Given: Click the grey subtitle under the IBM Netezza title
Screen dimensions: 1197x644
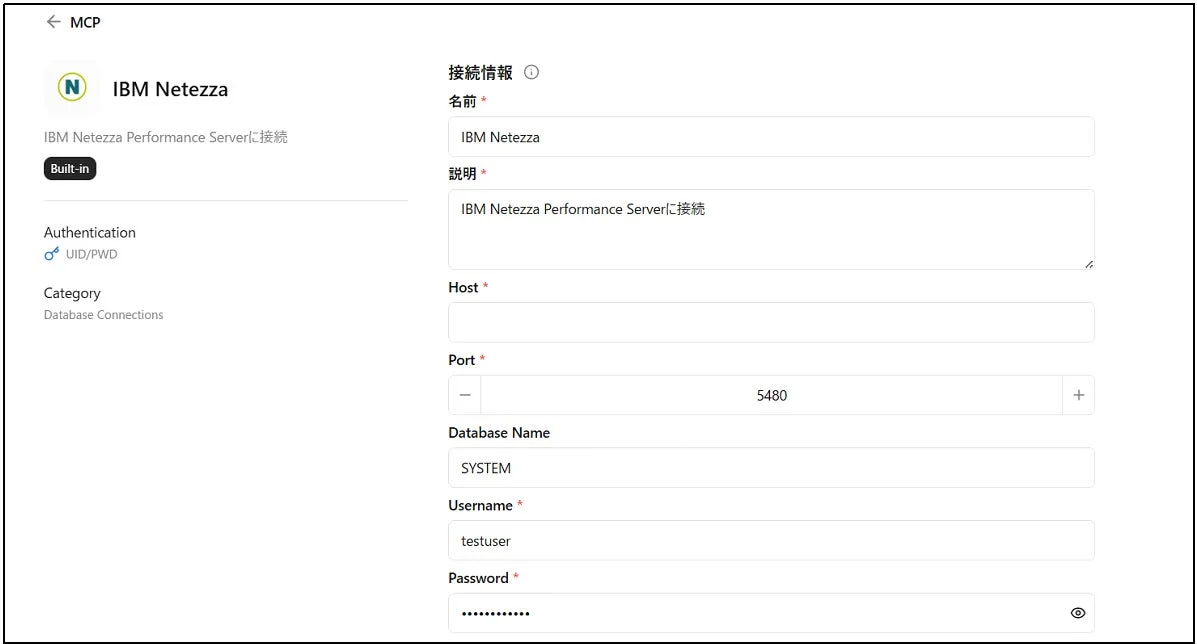Looking at the screenshot, I should tap(166, 137).
